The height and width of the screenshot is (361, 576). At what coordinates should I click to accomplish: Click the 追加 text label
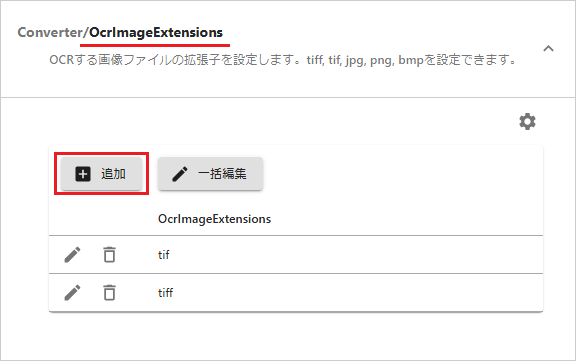pyautogui.click(x=114, y=174)
